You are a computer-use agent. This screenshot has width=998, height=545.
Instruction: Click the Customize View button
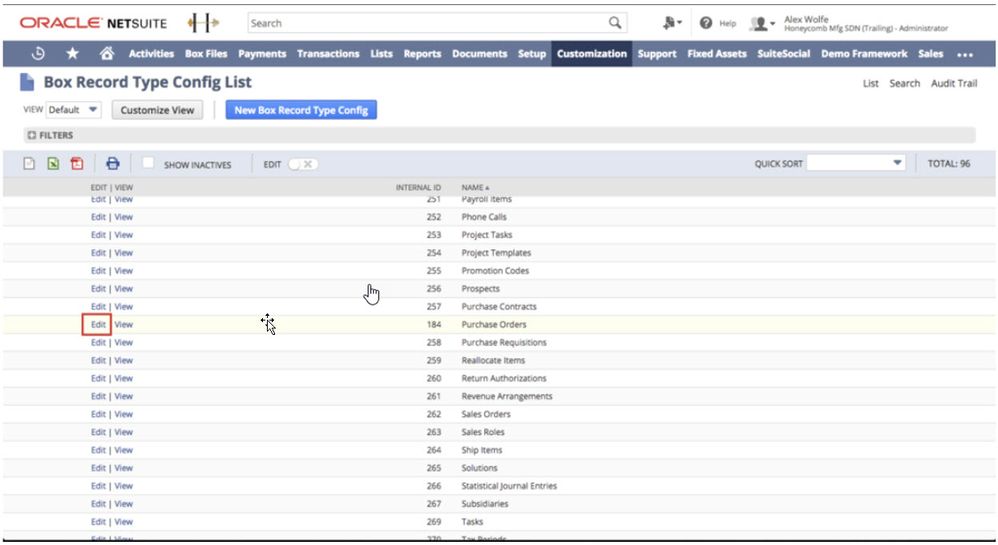click(157, 110)
